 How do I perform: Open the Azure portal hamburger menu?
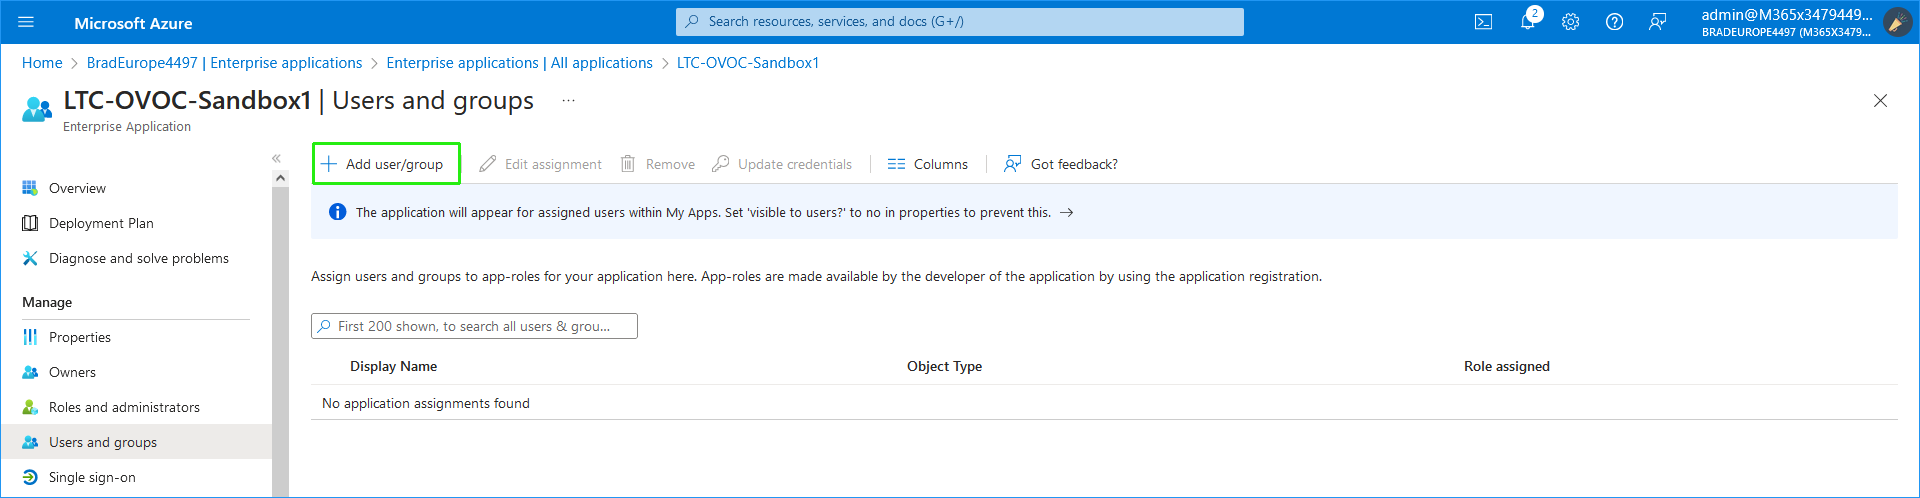tap(26, 22)
